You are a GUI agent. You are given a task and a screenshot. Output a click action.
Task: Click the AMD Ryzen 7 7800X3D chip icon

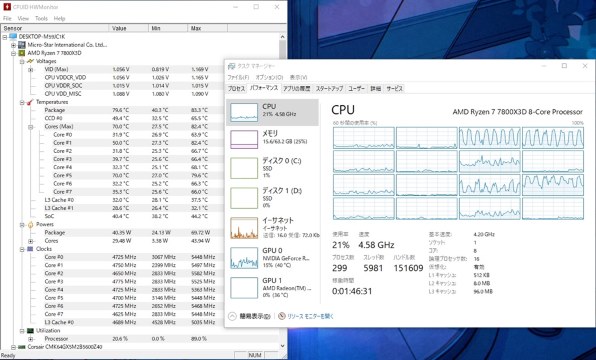pos(22,53)
